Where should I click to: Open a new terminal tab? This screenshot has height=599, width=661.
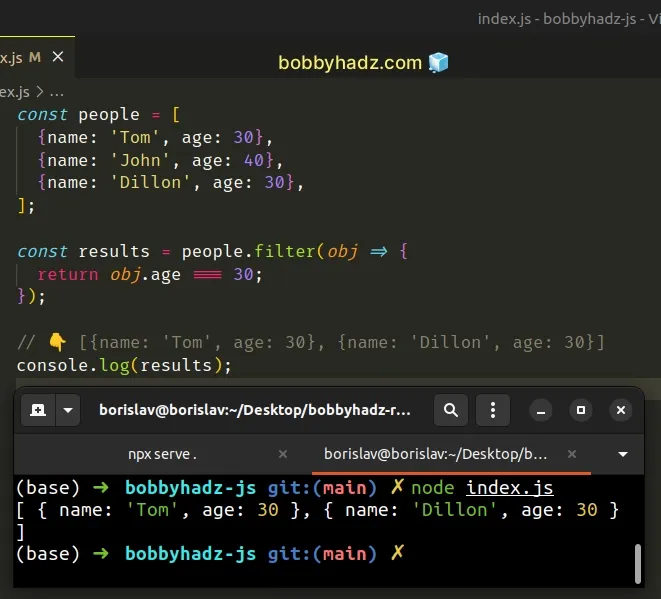pyautogui.click(x=38, y=410)
